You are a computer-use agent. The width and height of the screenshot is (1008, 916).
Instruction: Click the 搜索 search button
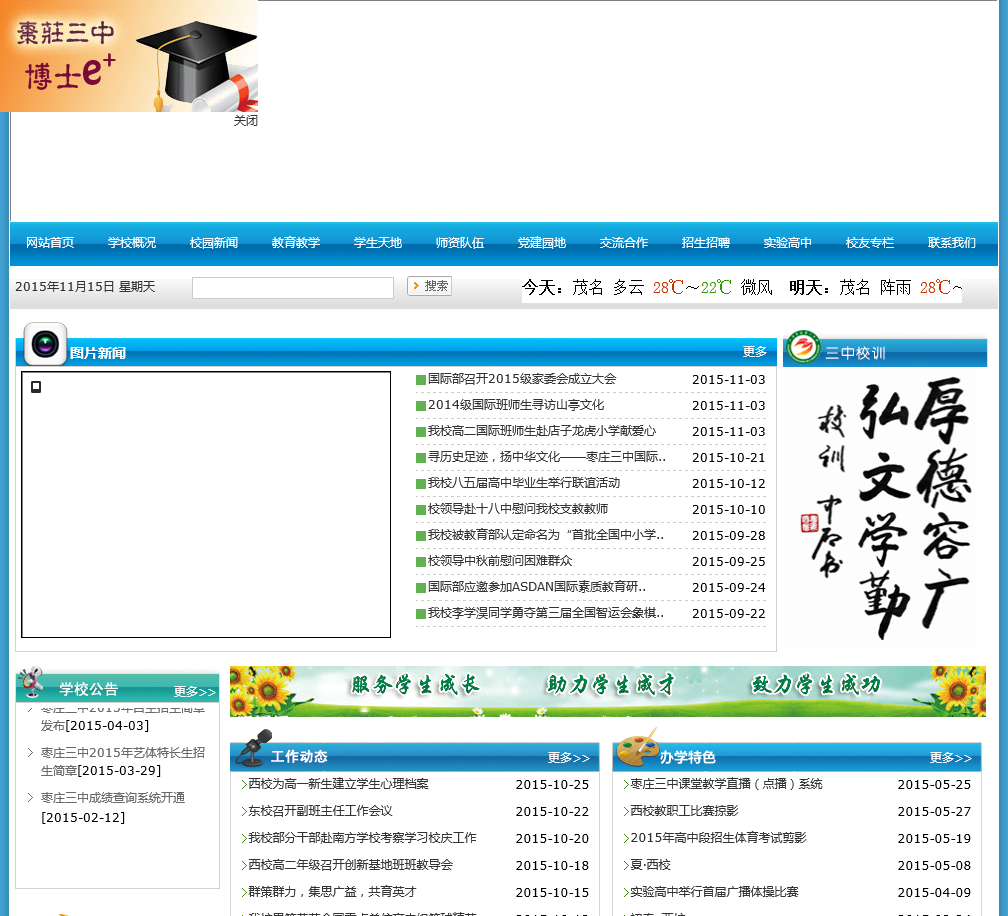tap(429, 286)
